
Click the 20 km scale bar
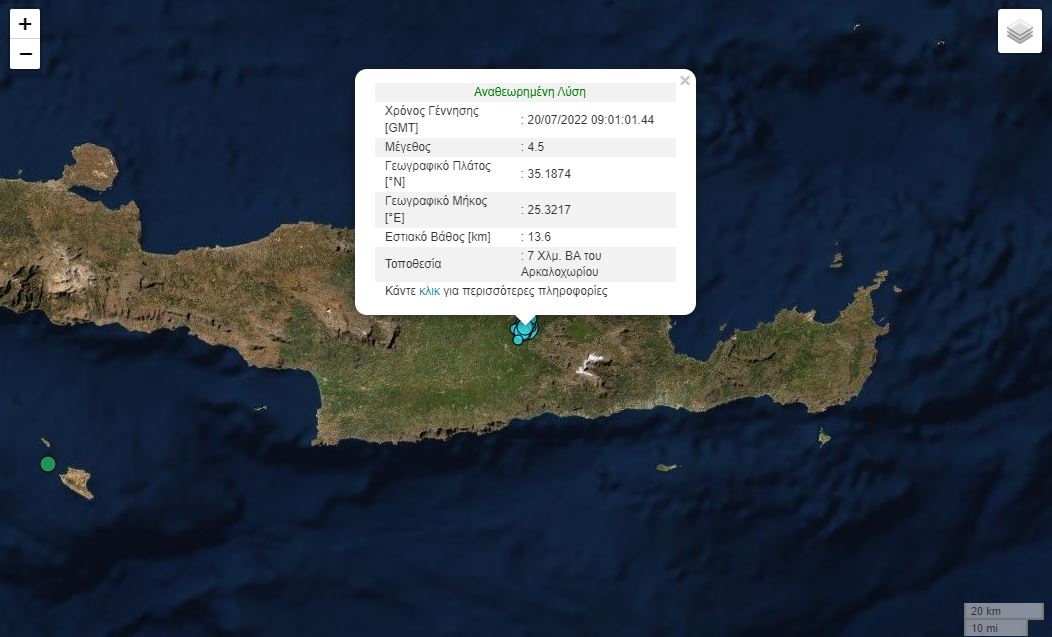(x=989, y=611)
